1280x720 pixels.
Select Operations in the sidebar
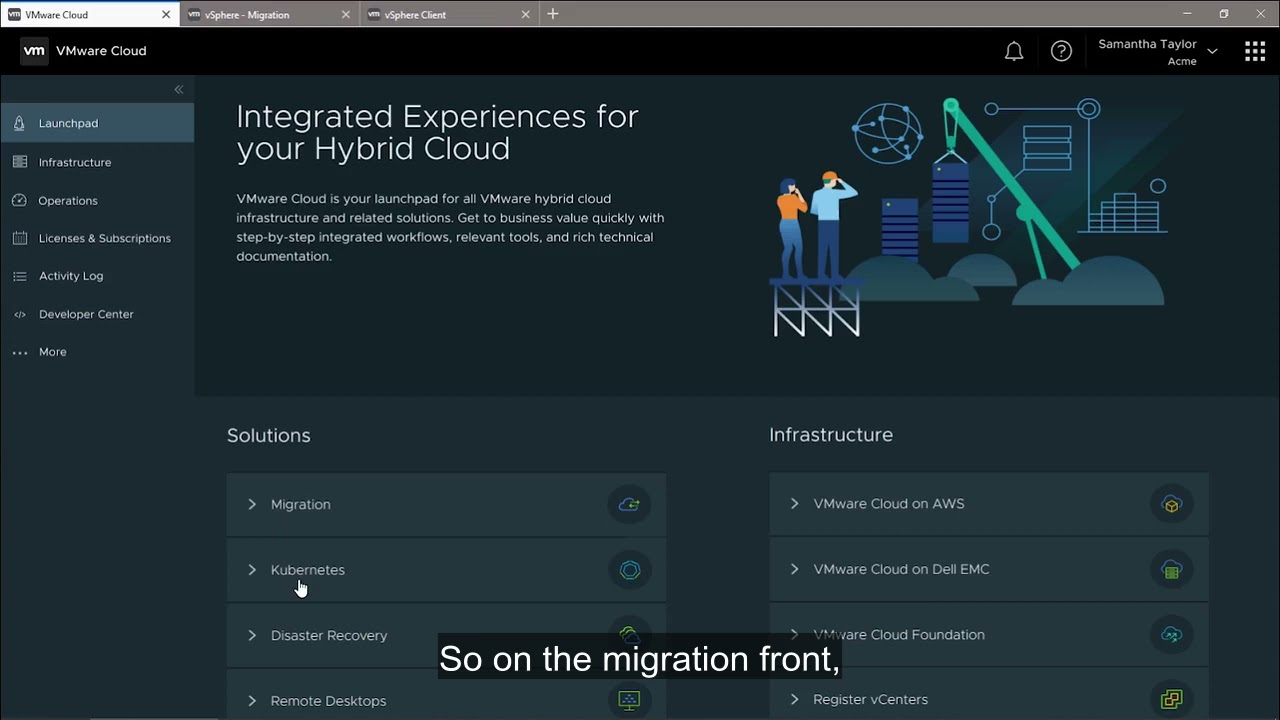coord(97,200)
